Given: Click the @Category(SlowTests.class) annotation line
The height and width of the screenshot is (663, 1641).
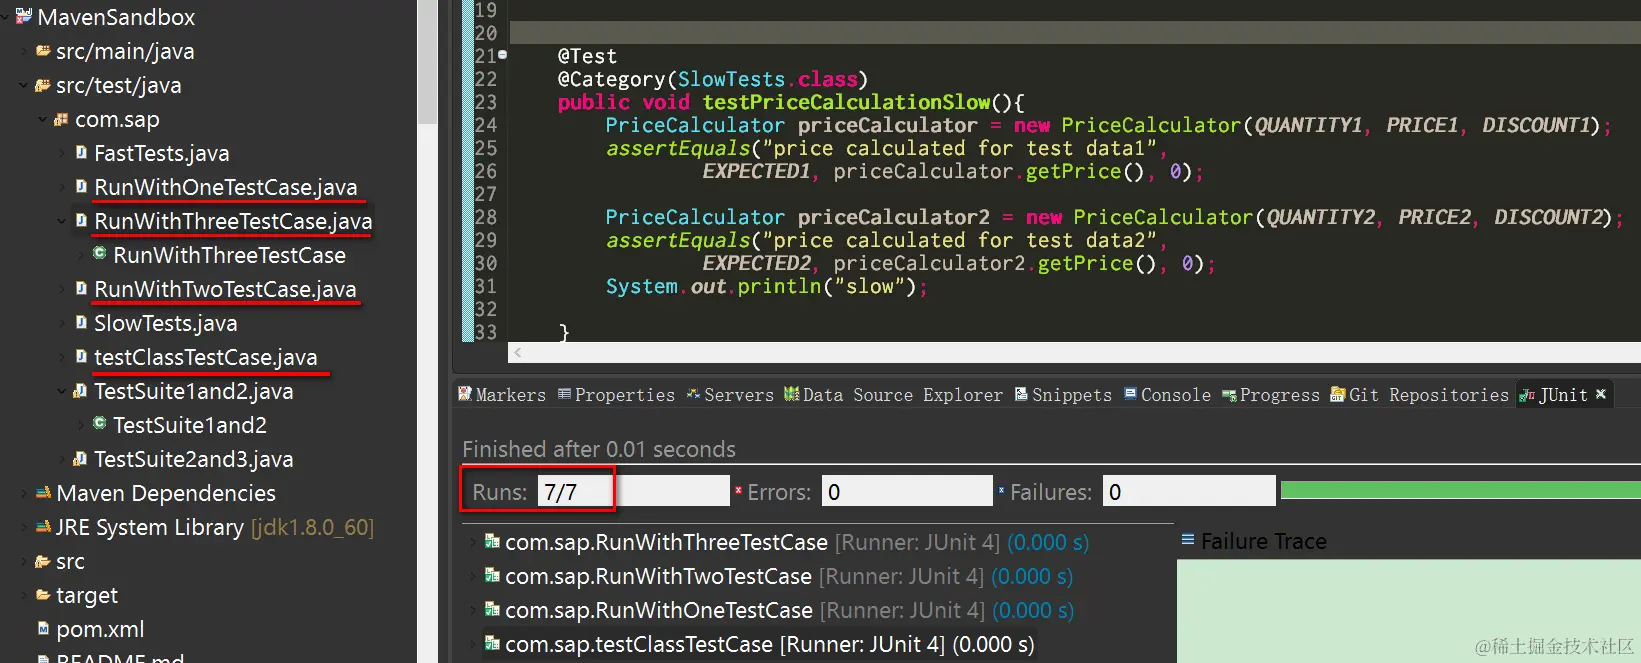Looking at the screenshot, I should pyautogui.click(x=713, y=79).
